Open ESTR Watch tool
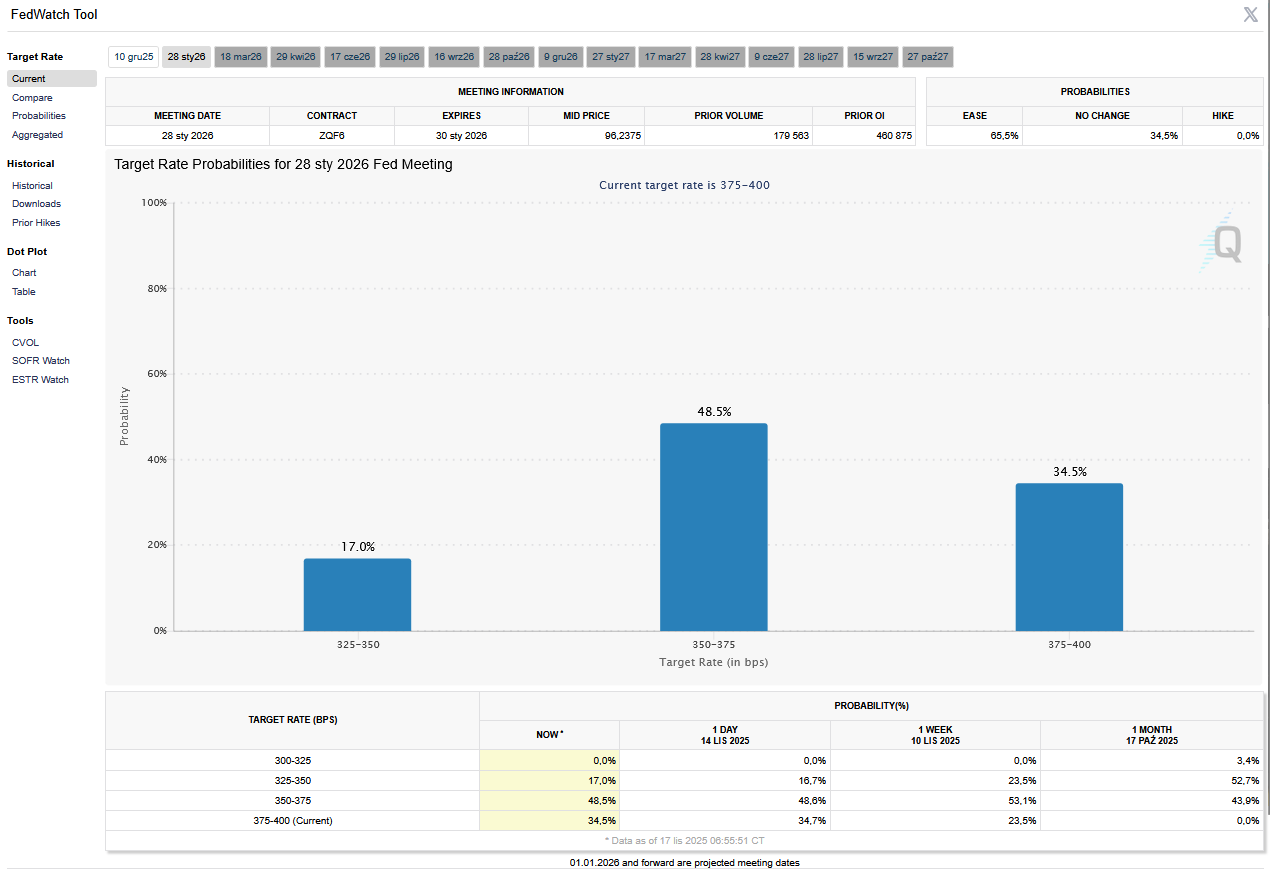This screenshot has width=1274, height=870. (x=40, y=380)
